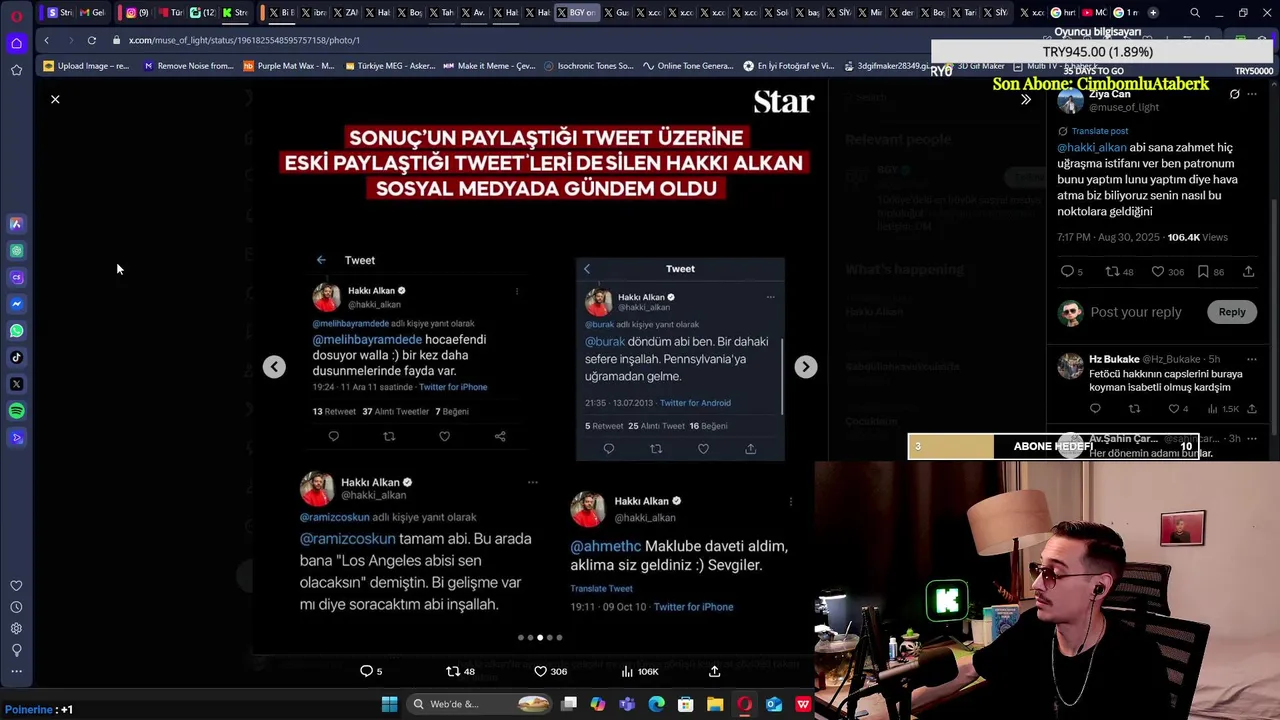The image size is (1280, 720).
Task: Open 'Upload Image' bookmark
Action: [87, 66]
